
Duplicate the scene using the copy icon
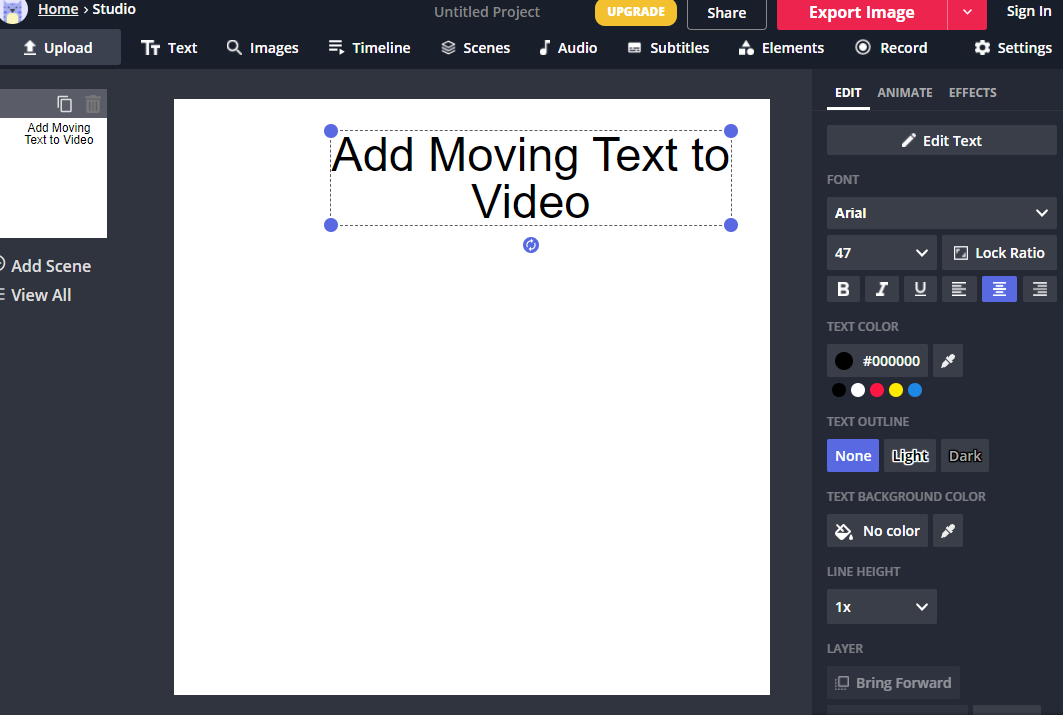coord(64,103)
